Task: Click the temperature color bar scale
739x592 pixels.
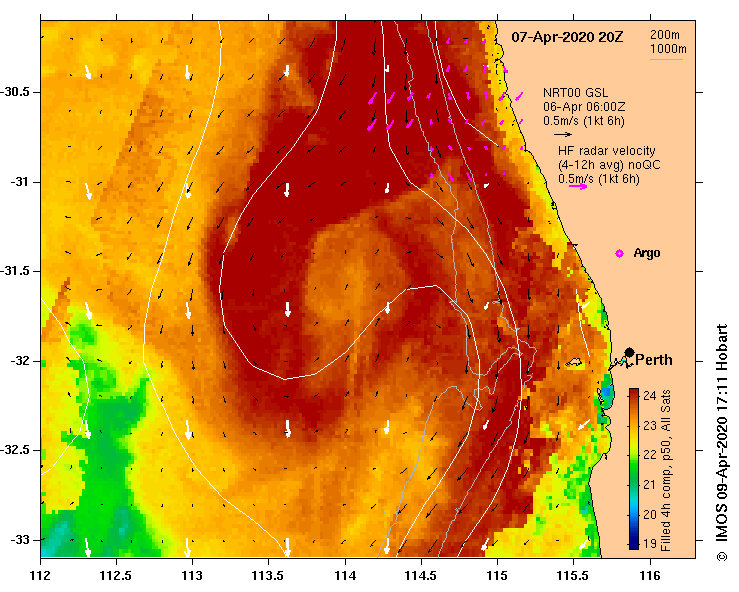Action: coord(634,469)
